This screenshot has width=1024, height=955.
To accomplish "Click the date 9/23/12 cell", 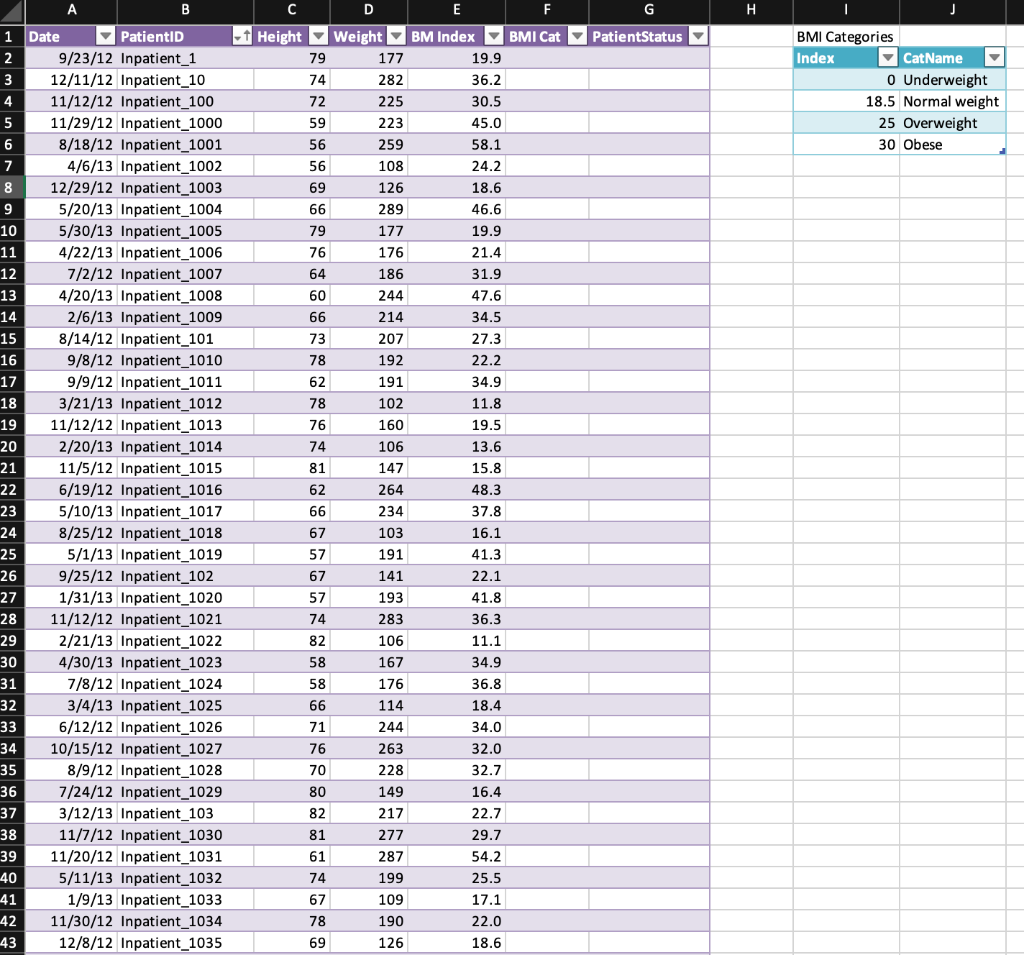I will [x=71, y=58].
